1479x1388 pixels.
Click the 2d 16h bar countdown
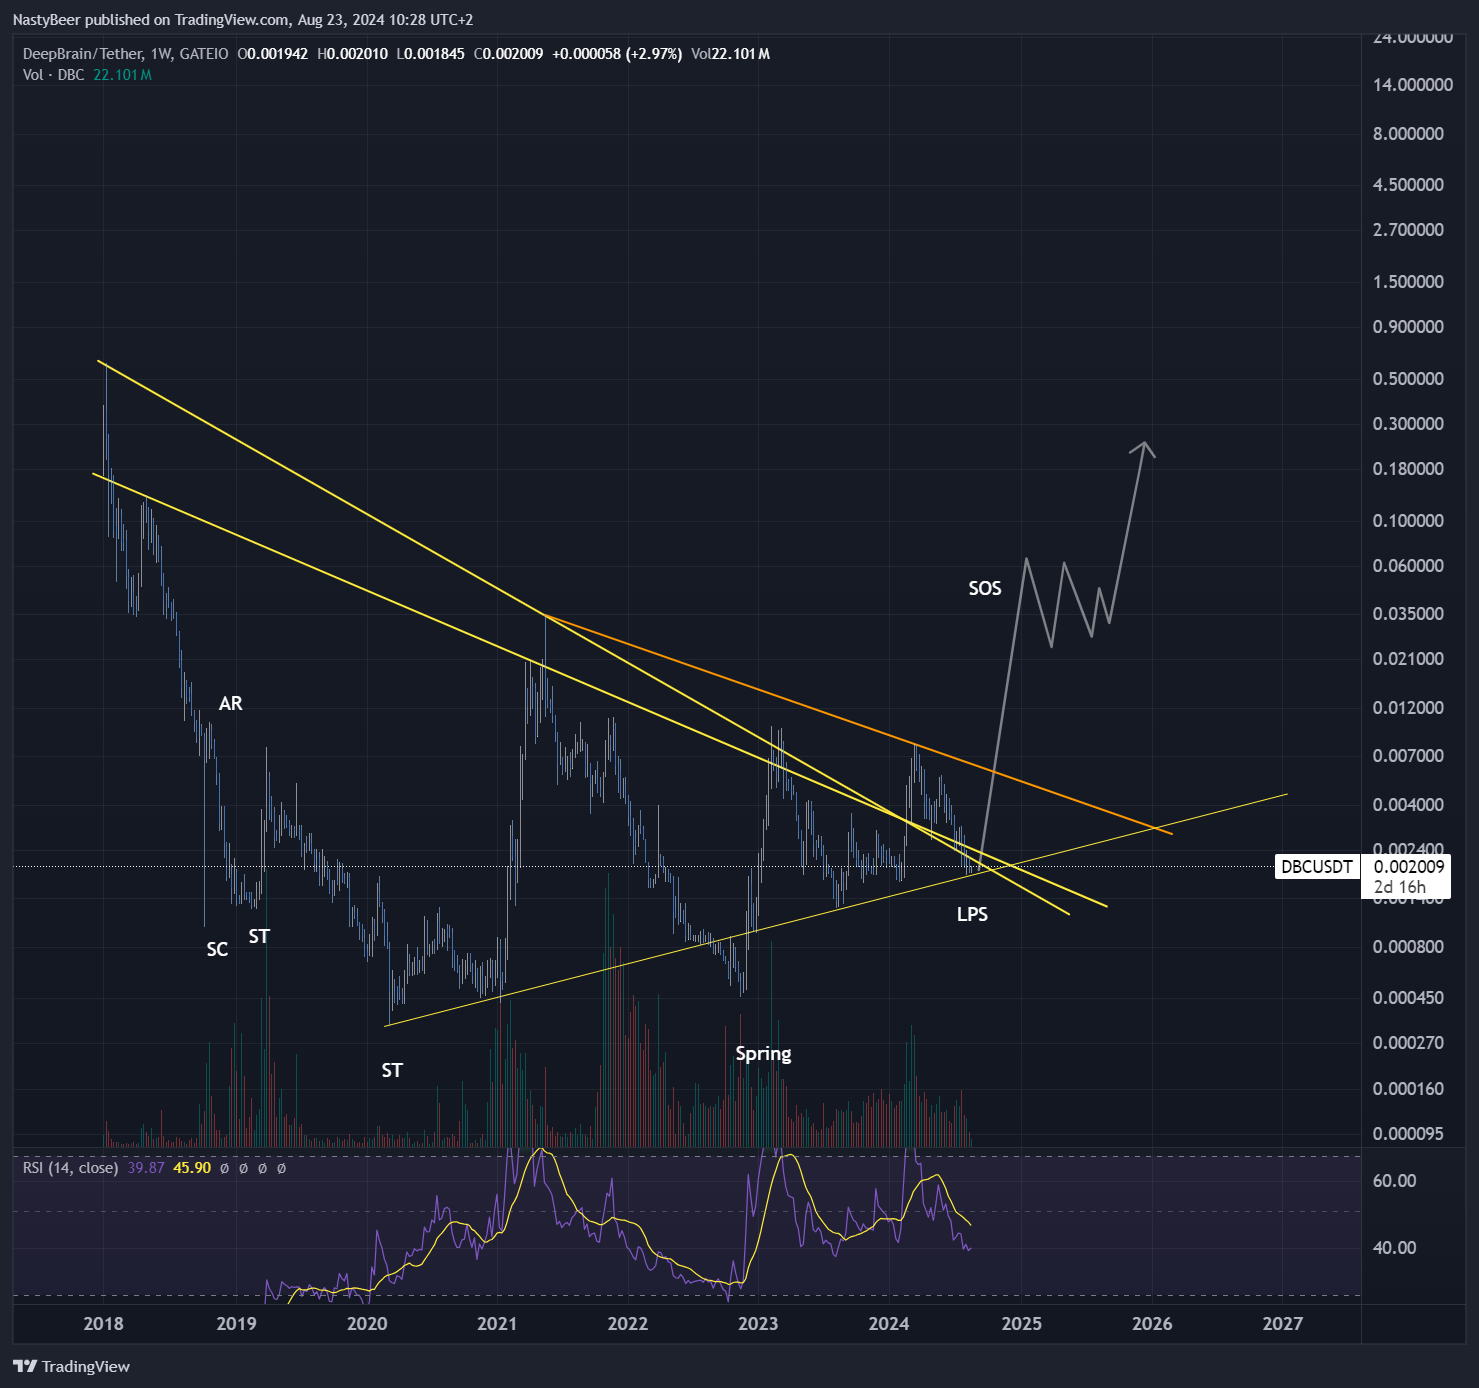click(x=1399, y=887)
